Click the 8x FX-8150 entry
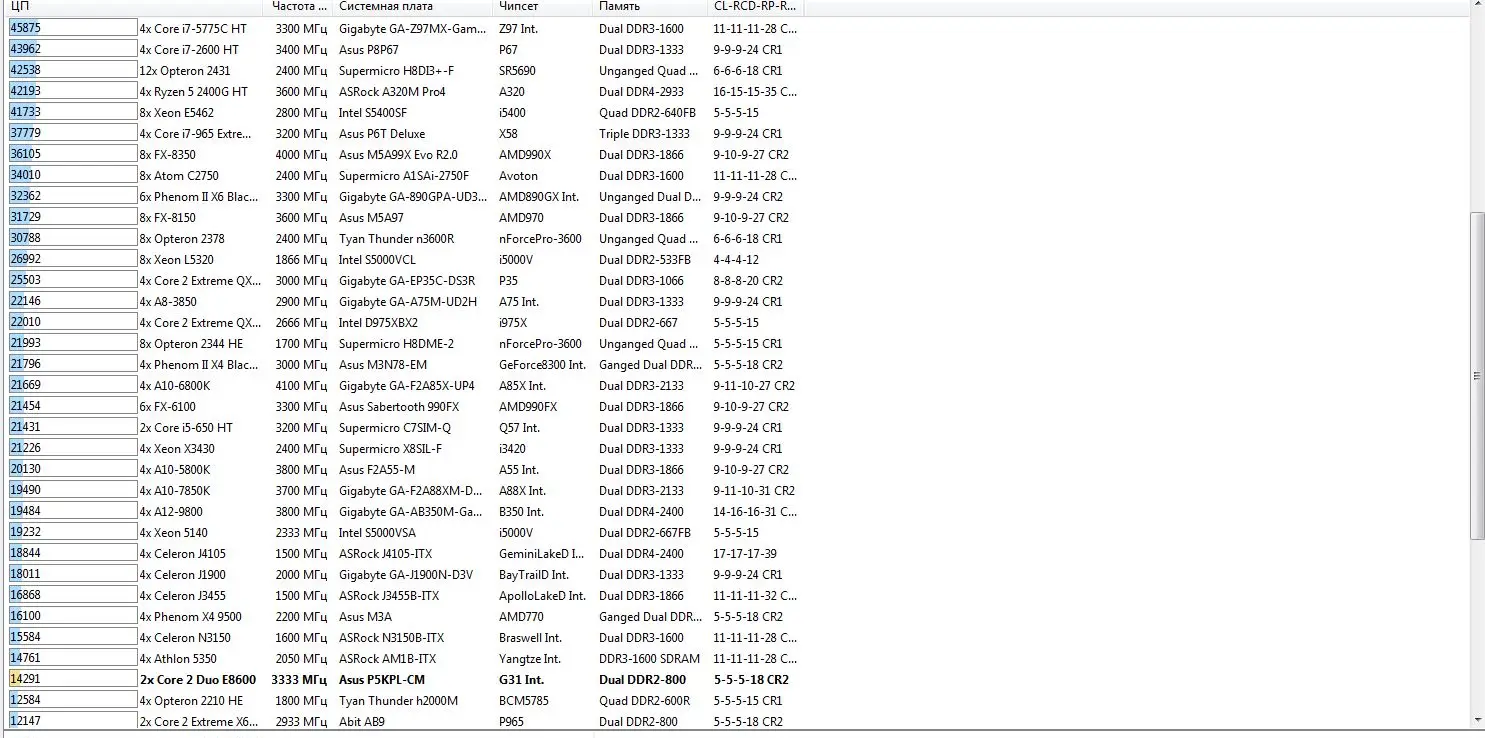The width and height of the screenshot is (1485, 738). pyautogui.click(x=403, y=218)
